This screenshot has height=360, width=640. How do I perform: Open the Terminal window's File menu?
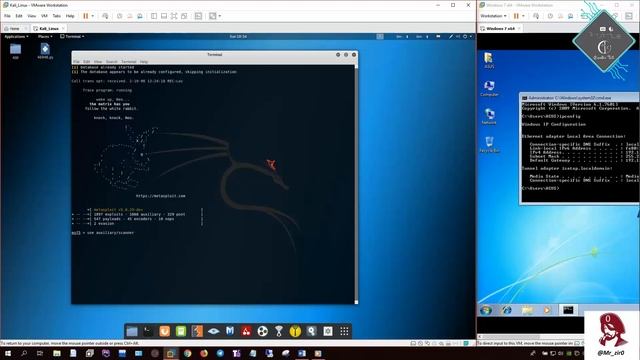76,62
